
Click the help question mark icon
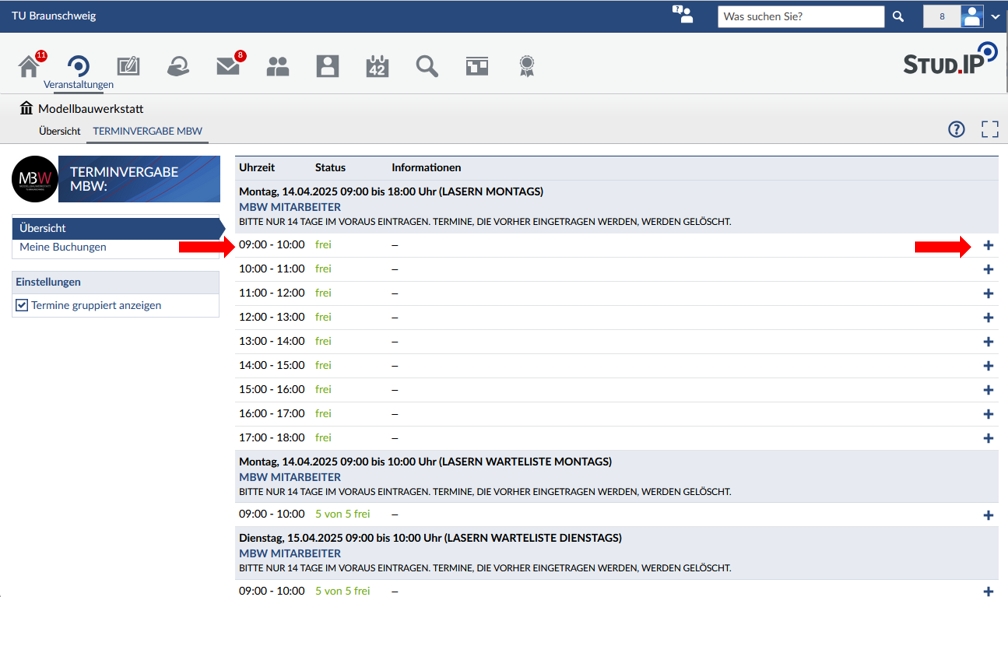tap(957, 129)
